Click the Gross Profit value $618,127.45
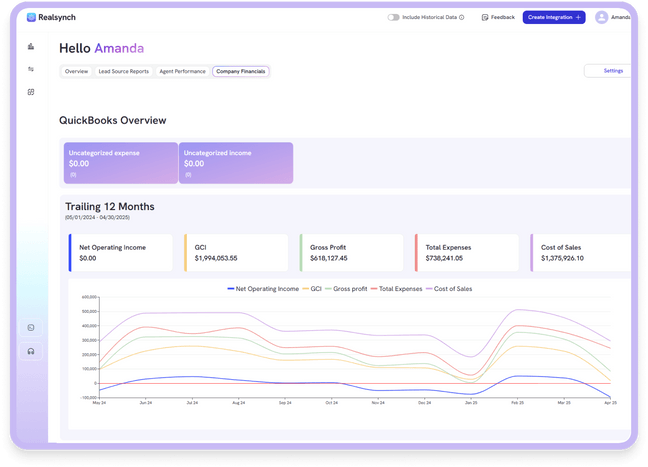648x467 pixels. 329,258
